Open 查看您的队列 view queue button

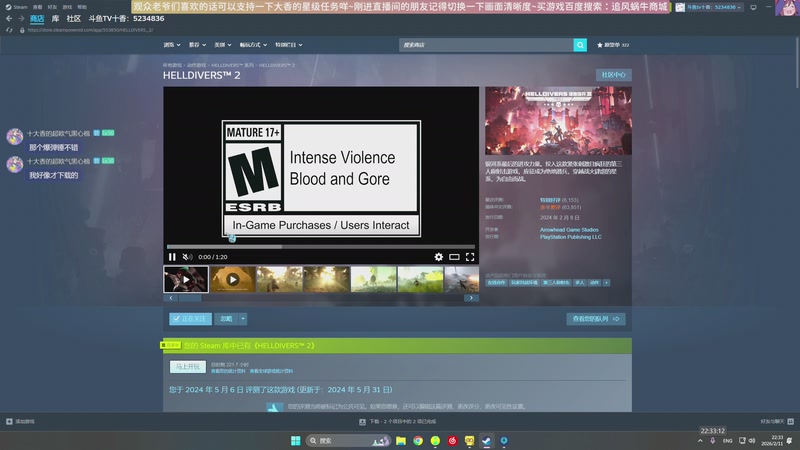click(595, 319)
